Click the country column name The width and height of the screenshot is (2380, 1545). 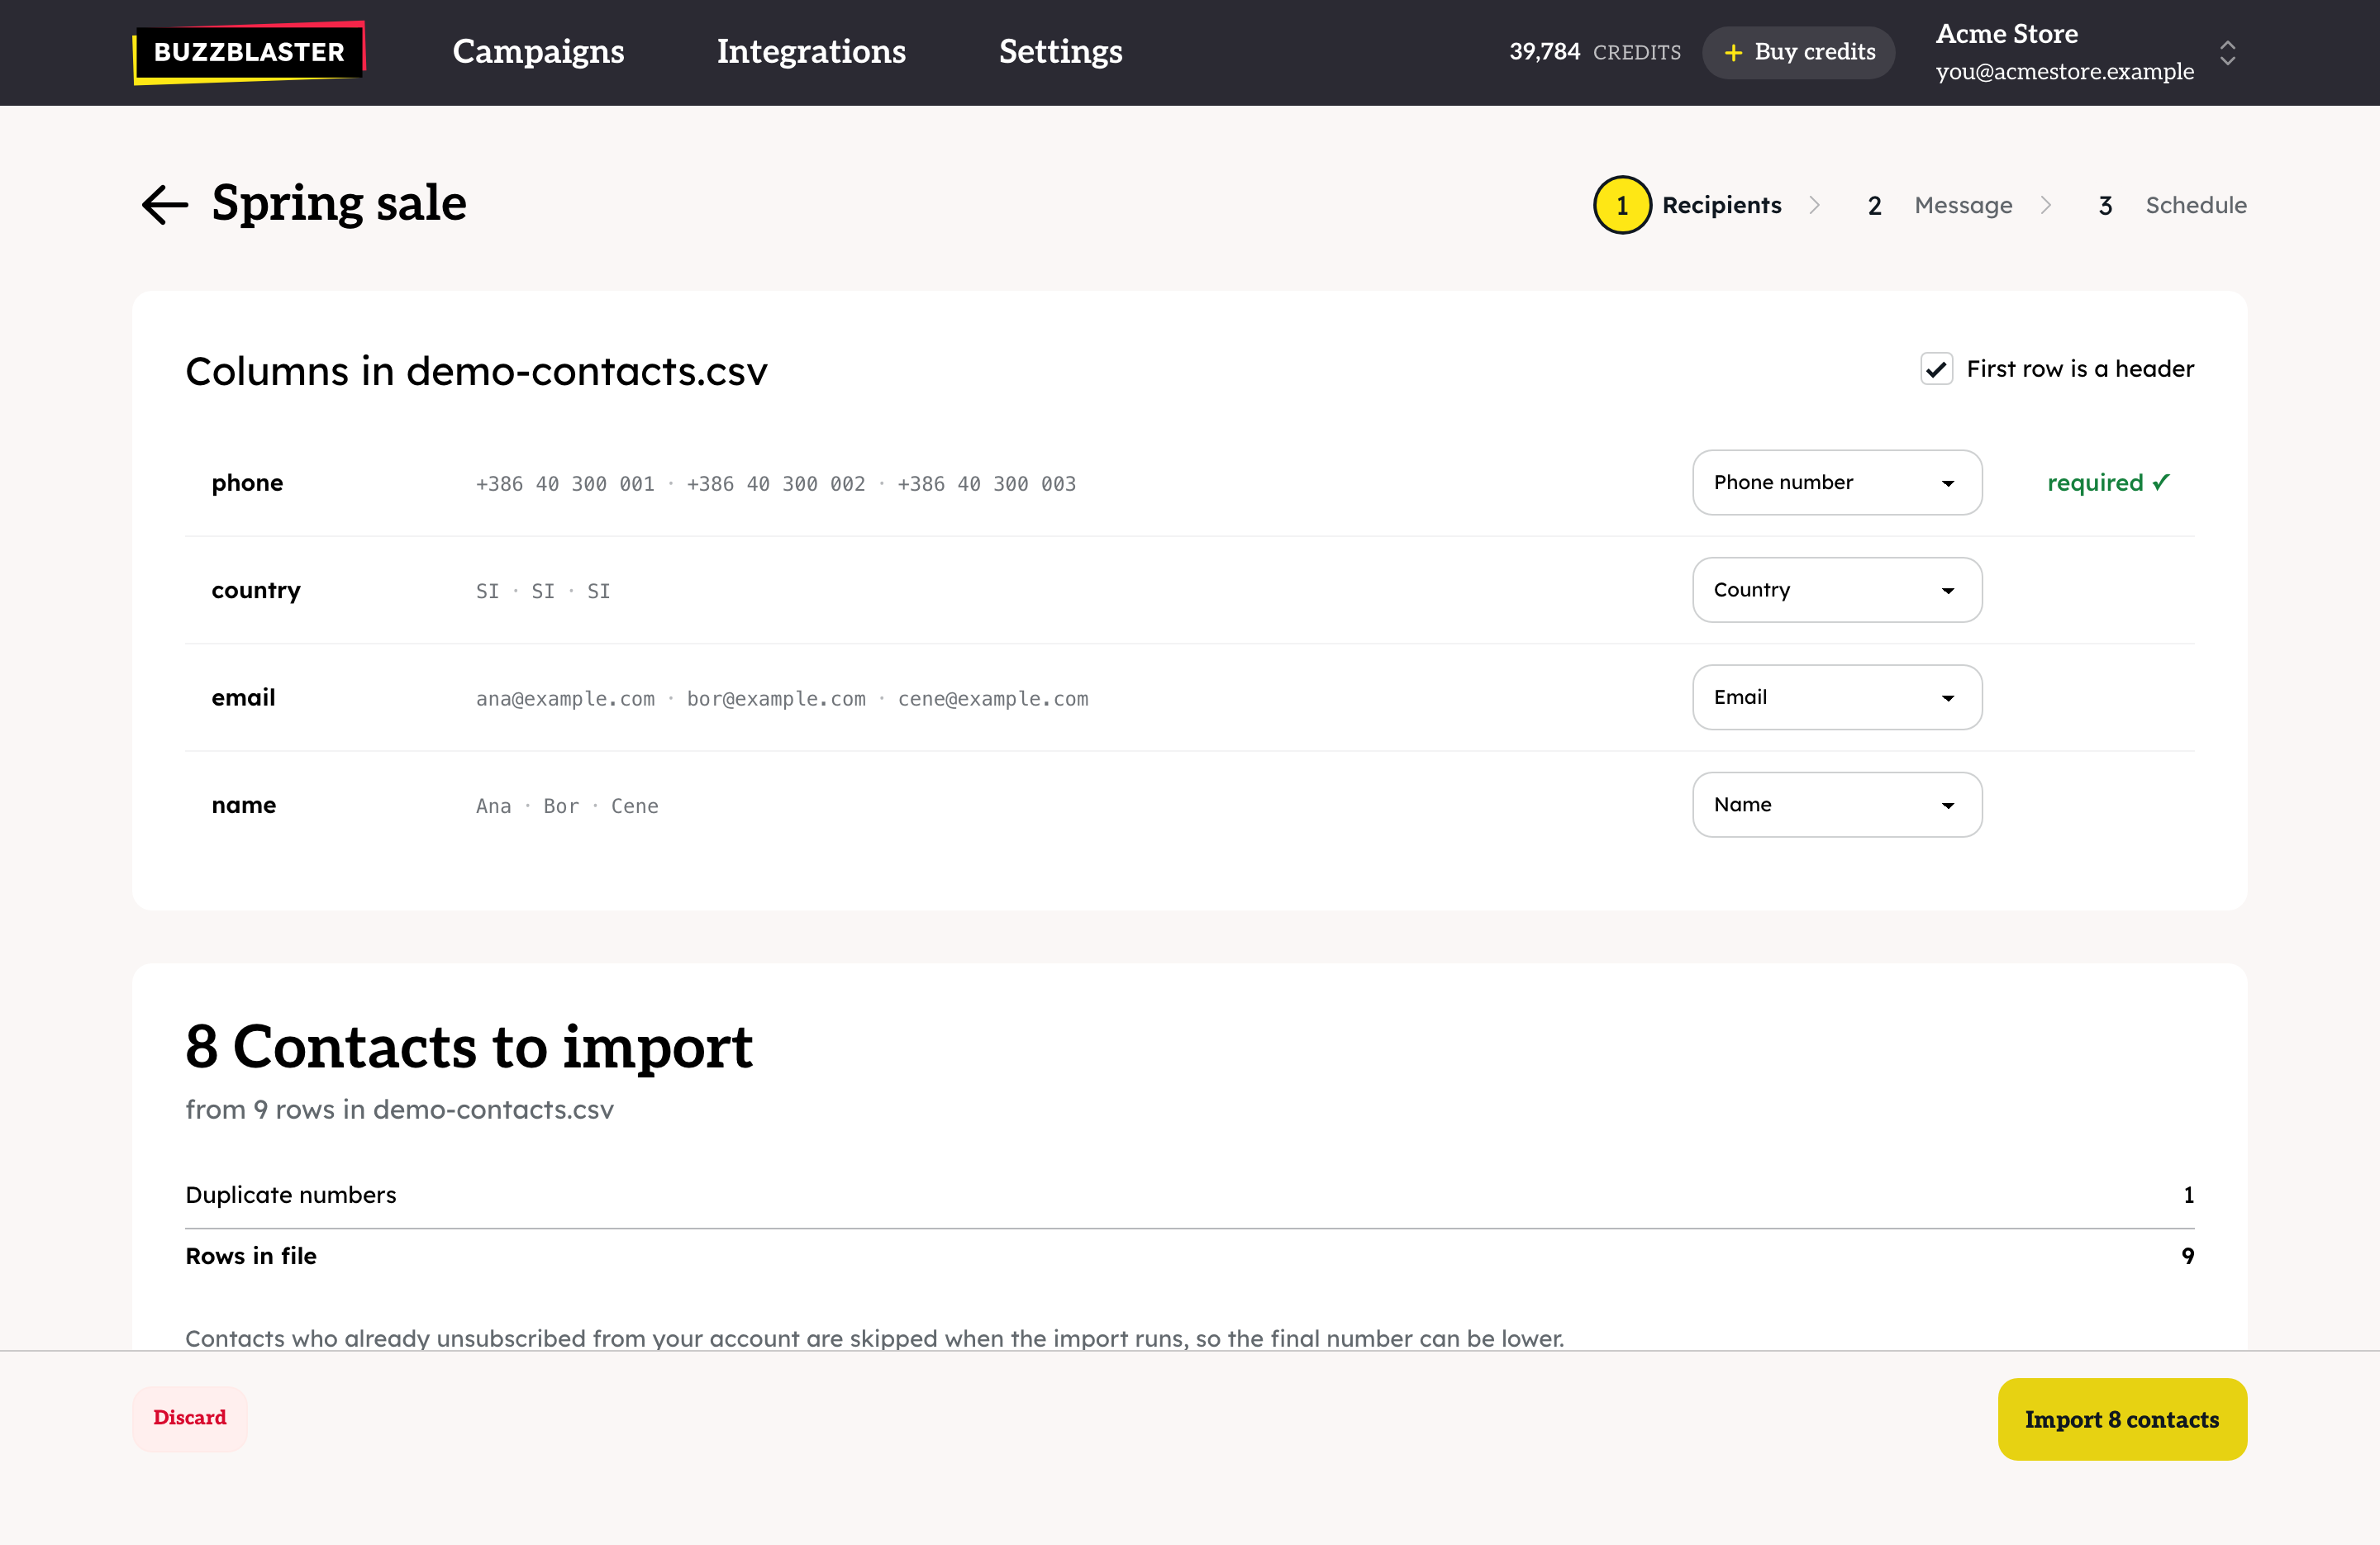[x=256, y=590]
